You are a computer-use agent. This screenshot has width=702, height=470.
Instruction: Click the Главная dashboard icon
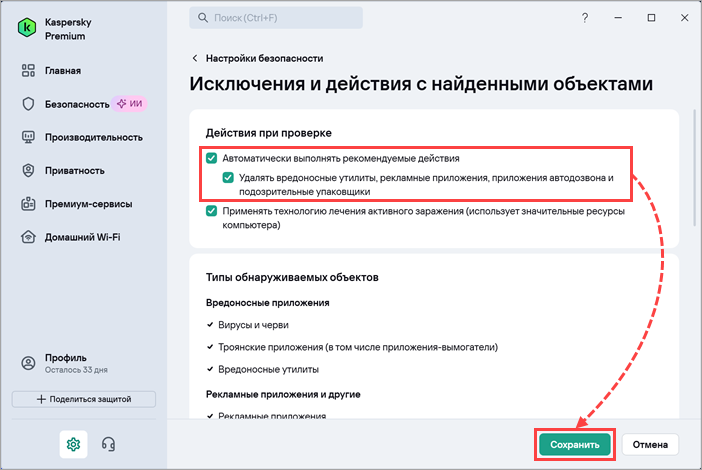coord(28,71)
